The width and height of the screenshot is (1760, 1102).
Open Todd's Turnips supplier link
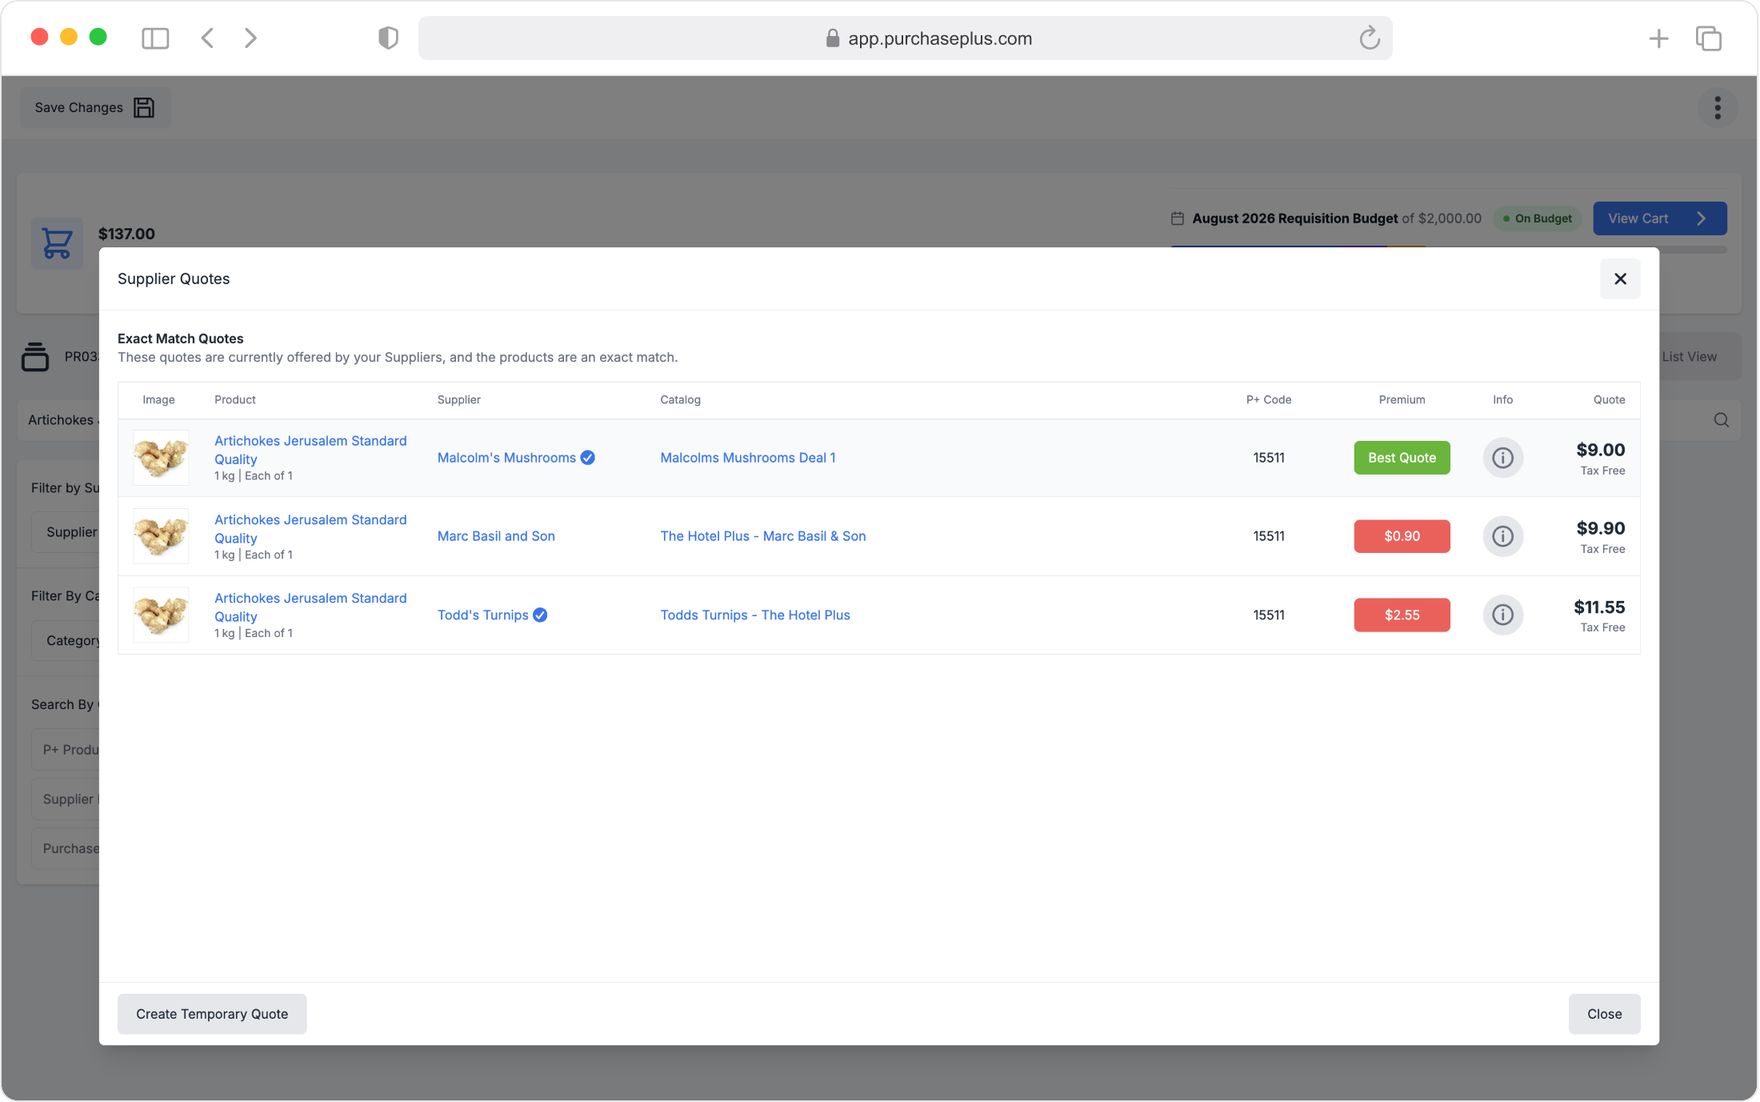click(483, 615)
